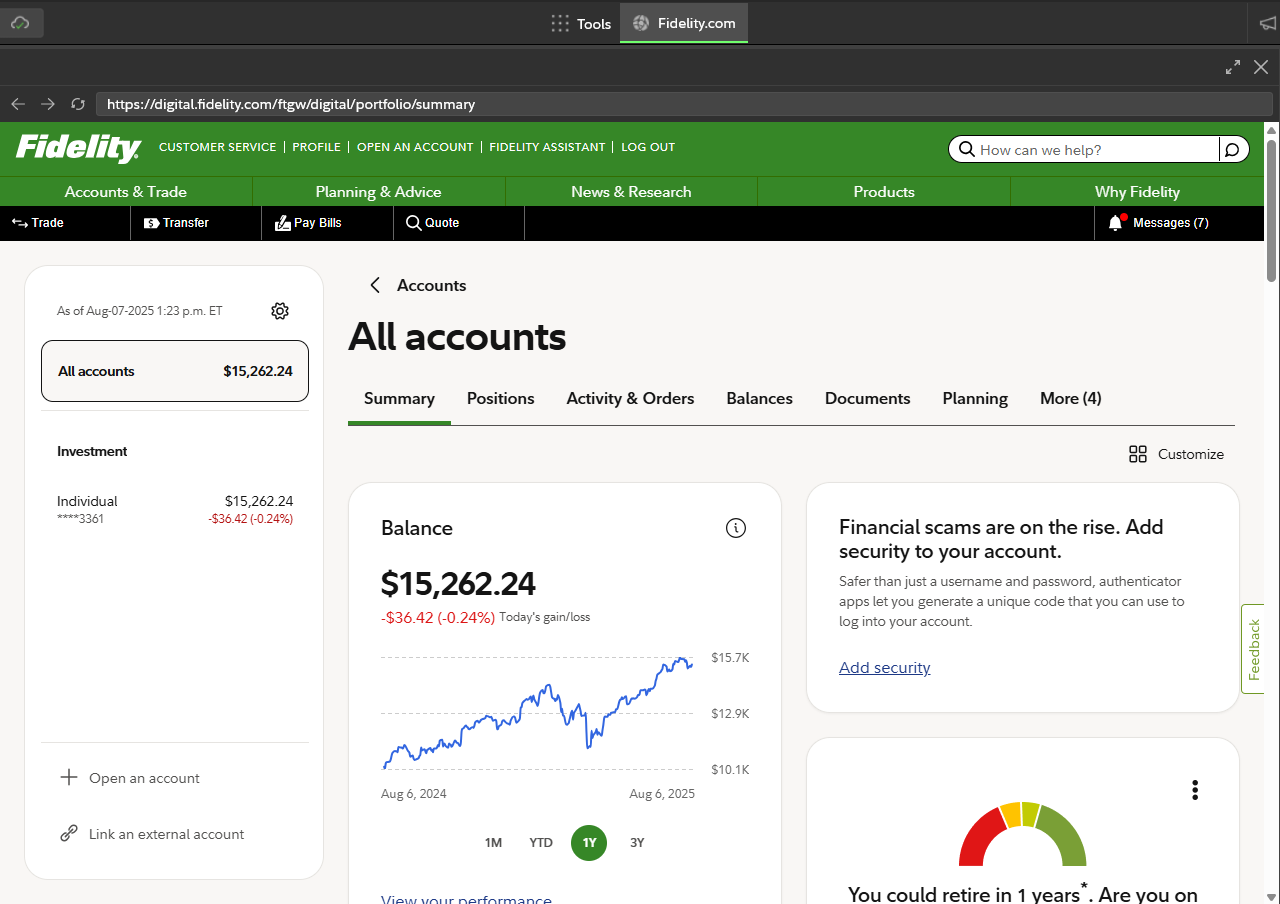This screenshot has width=1280, height=904.
Task: Click Link an external account
Action: 166,834
